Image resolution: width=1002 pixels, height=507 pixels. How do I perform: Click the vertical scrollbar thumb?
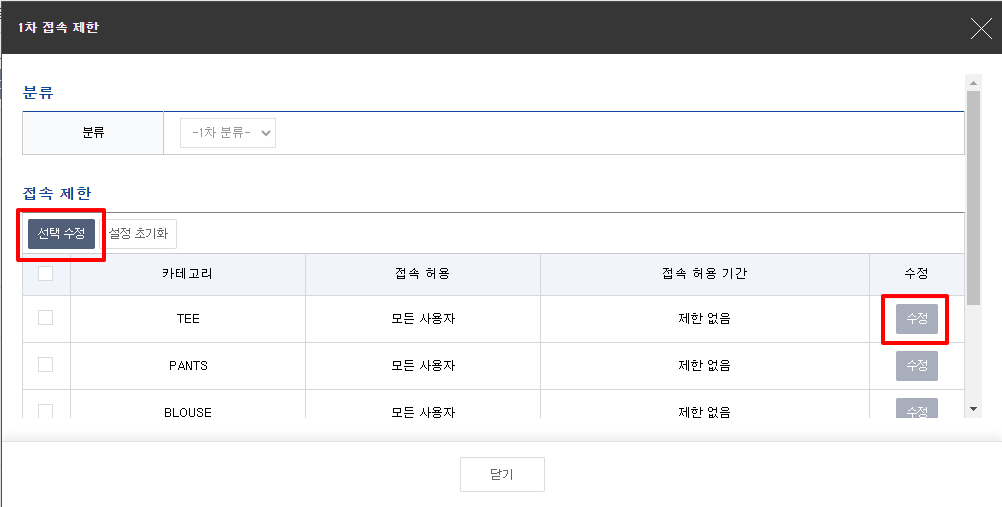point(973,200)
